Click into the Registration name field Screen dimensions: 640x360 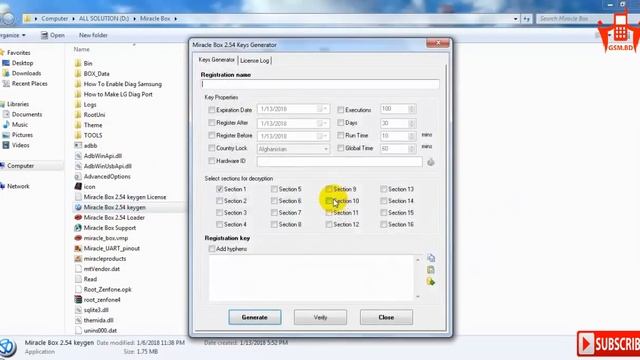[320, 84]
